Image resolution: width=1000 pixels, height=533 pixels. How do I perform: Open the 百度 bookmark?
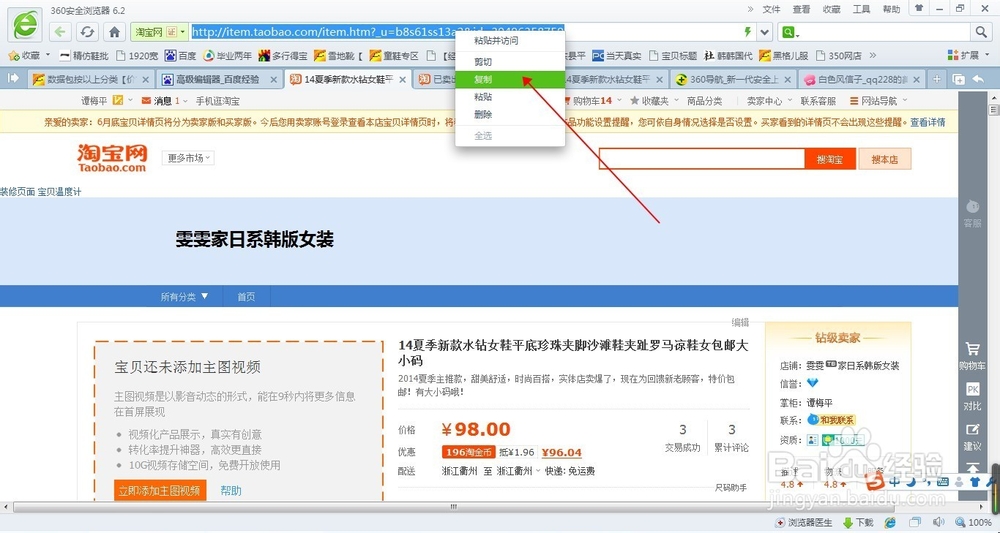pyautogui.click(x=180, y=56)
